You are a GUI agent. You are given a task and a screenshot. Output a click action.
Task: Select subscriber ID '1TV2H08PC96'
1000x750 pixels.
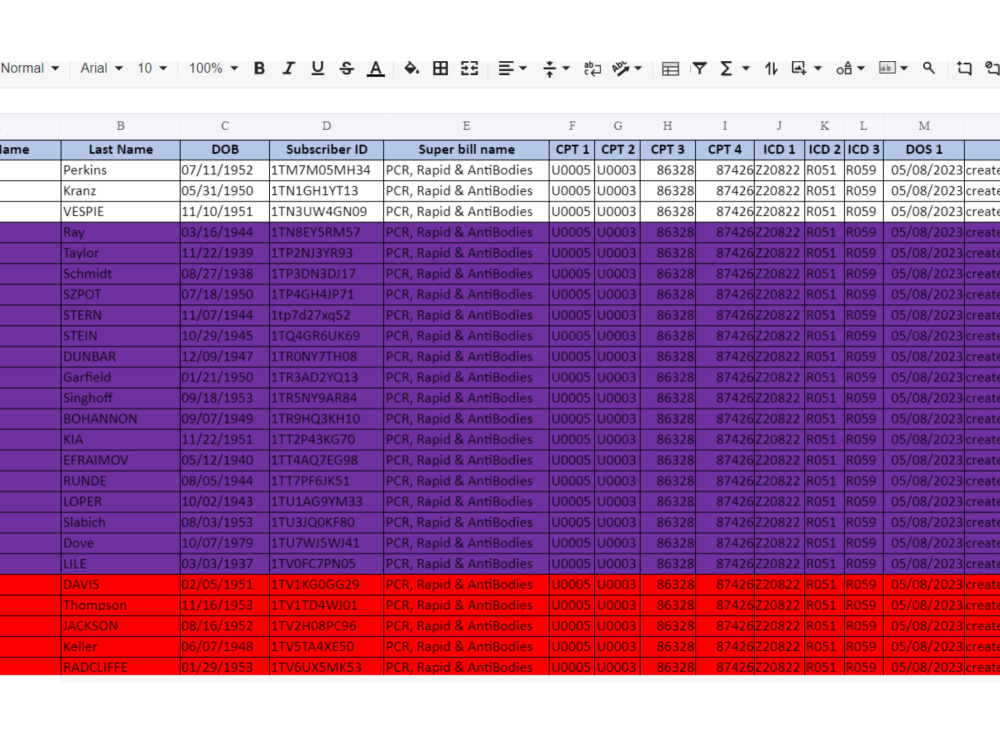(327, 626)
